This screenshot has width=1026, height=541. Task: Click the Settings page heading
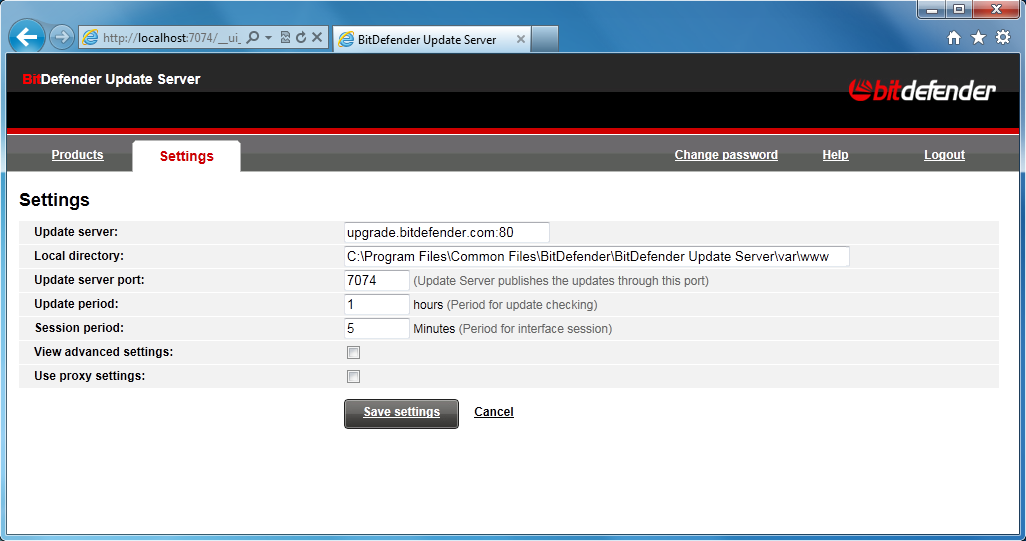(x=54, y=200)
